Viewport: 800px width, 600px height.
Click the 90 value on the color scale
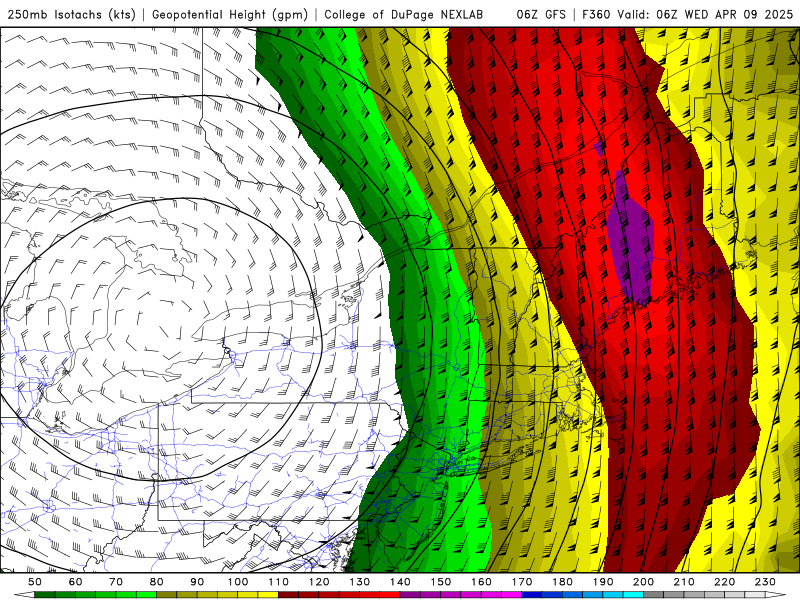197,582
